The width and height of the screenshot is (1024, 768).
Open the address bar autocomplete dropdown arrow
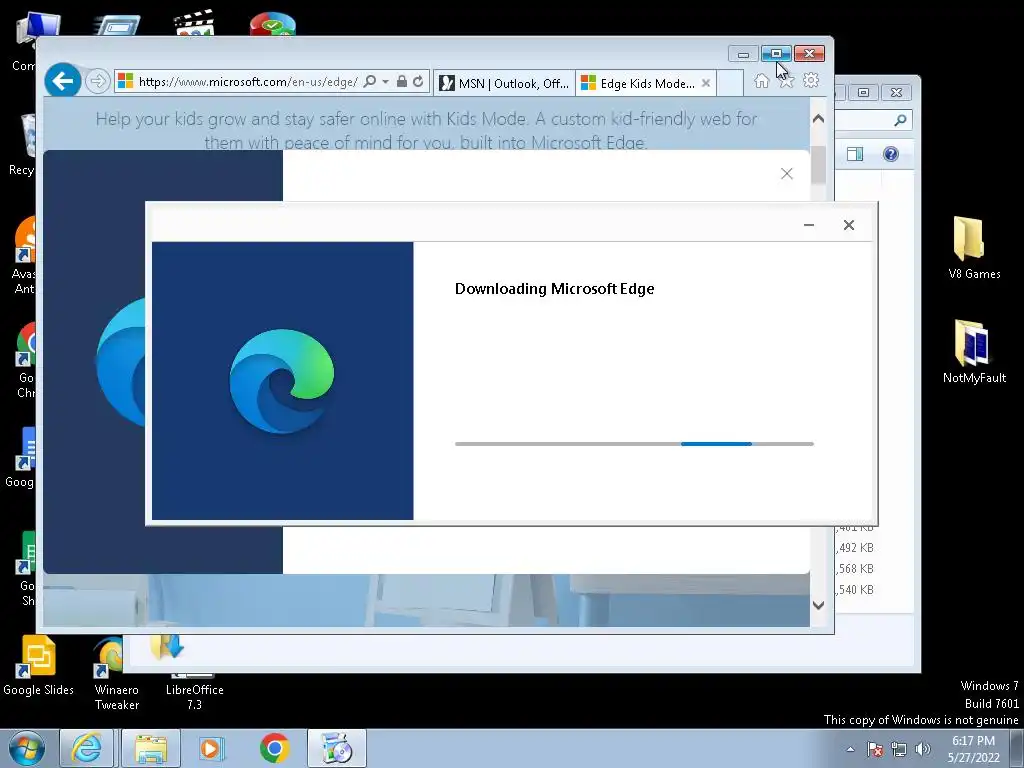click(x=385, y=82)
